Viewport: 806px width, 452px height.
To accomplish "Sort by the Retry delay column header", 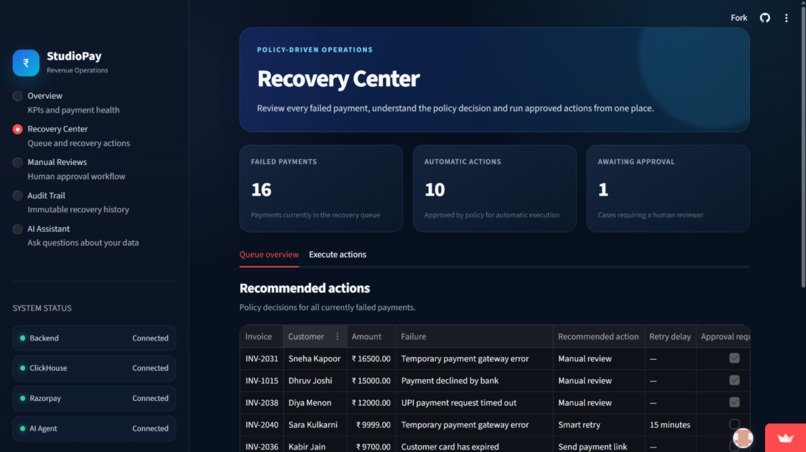I will (670, 336).
